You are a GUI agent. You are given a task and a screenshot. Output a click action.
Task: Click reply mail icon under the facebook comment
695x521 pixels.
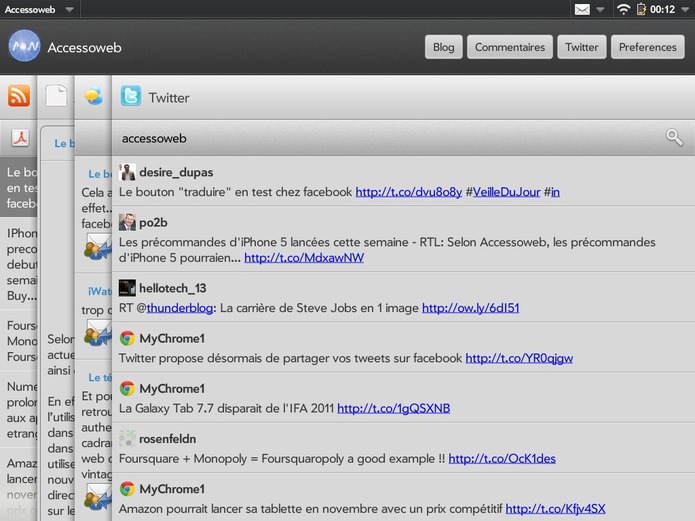[98, 247]
